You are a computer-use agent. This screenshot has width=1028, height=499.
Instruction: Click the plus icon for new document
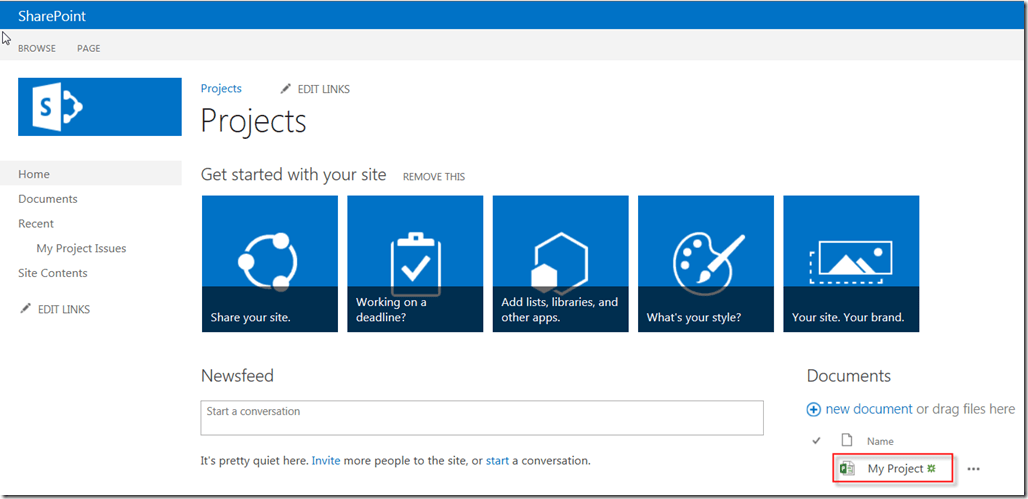pos(814,409)
